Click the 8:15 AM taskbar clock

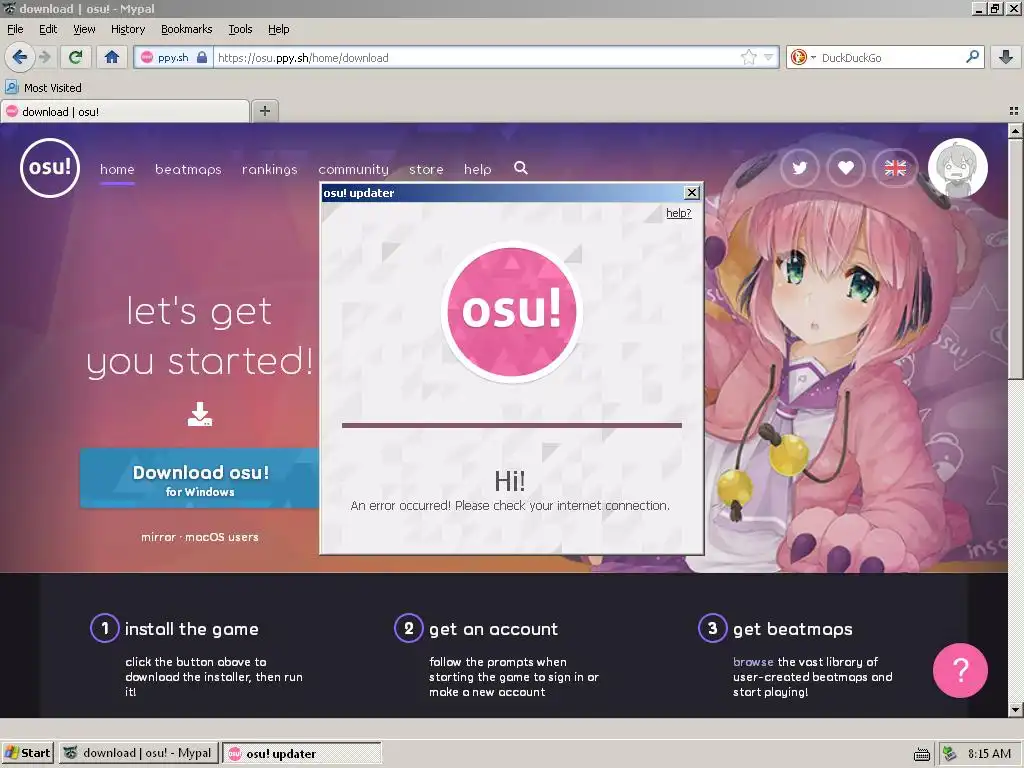point(989,754)
